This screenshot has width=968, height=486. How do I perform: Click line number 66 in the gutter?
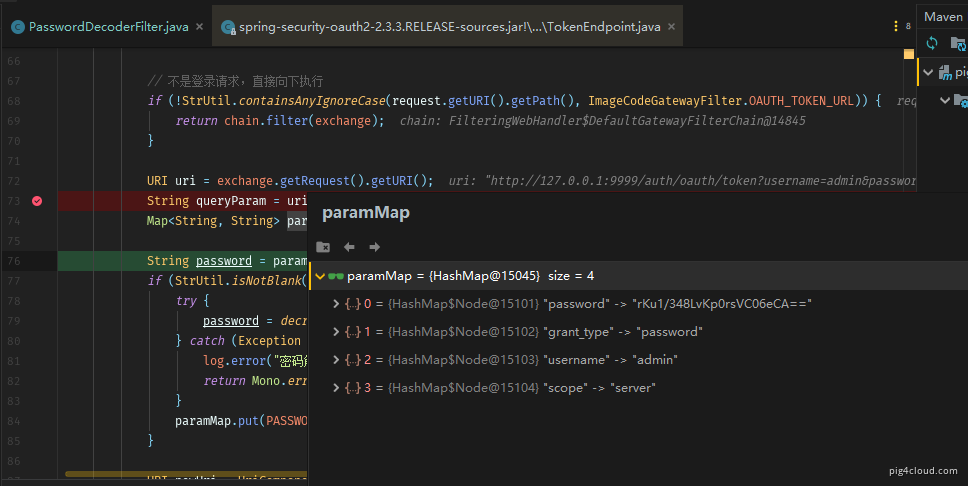coord(14,61)
